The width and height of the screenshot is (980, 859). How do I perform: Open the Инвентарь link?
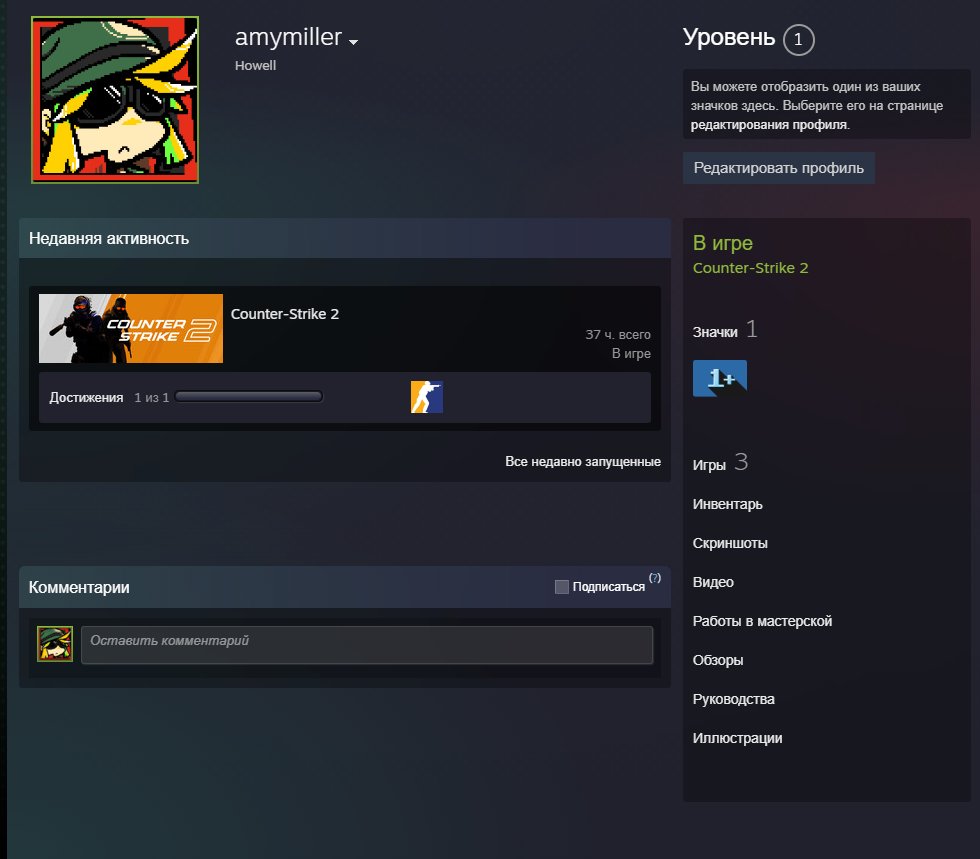pyautogui.click(x=728, y=504)
